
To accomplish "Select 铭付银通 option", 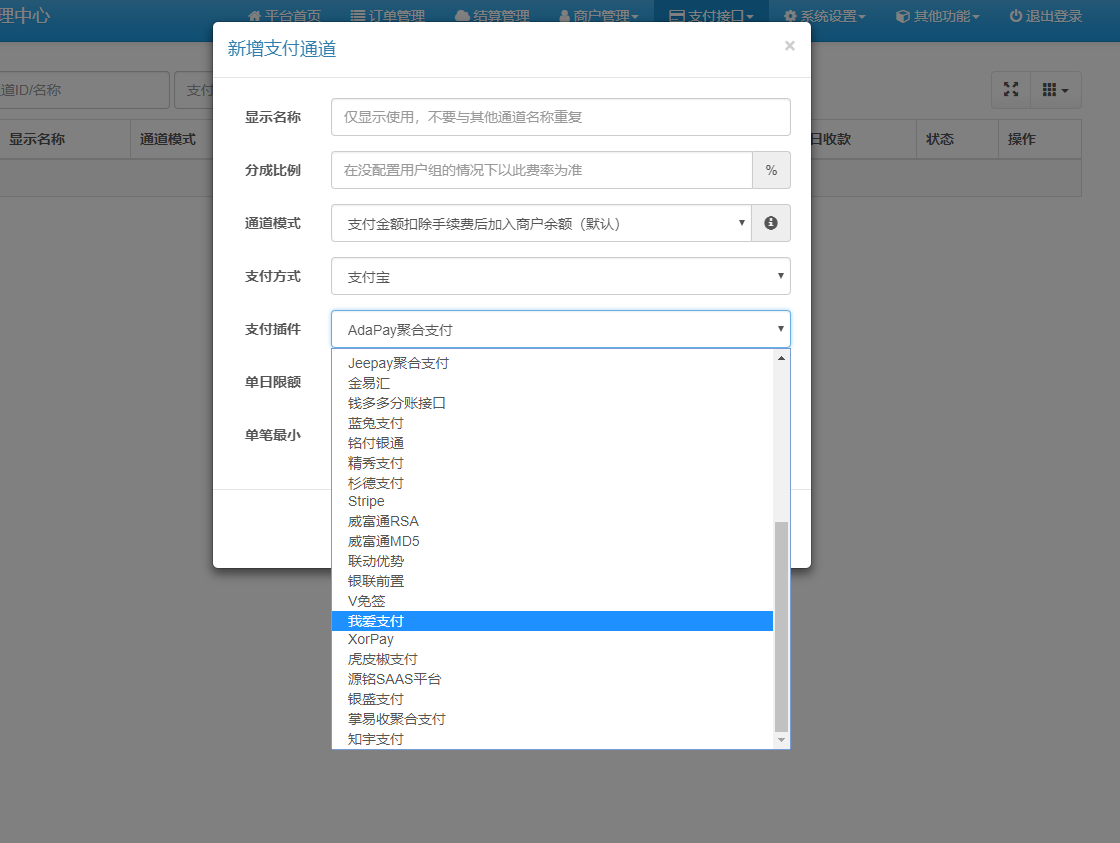I will (x=552, y=443).
